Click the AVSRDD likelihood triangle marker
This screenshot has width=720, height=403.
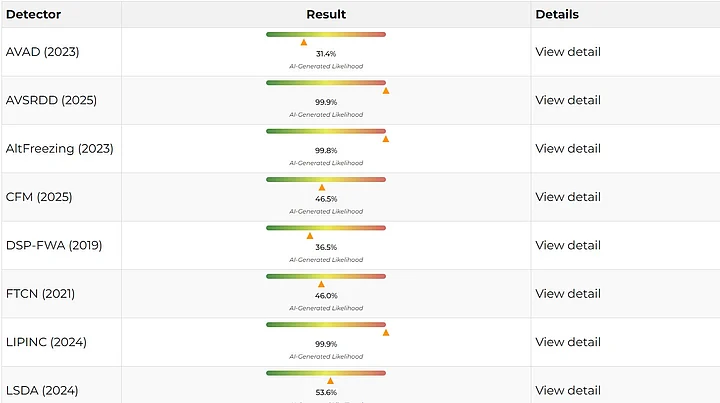pyautogui.click(x=386, y=91)
